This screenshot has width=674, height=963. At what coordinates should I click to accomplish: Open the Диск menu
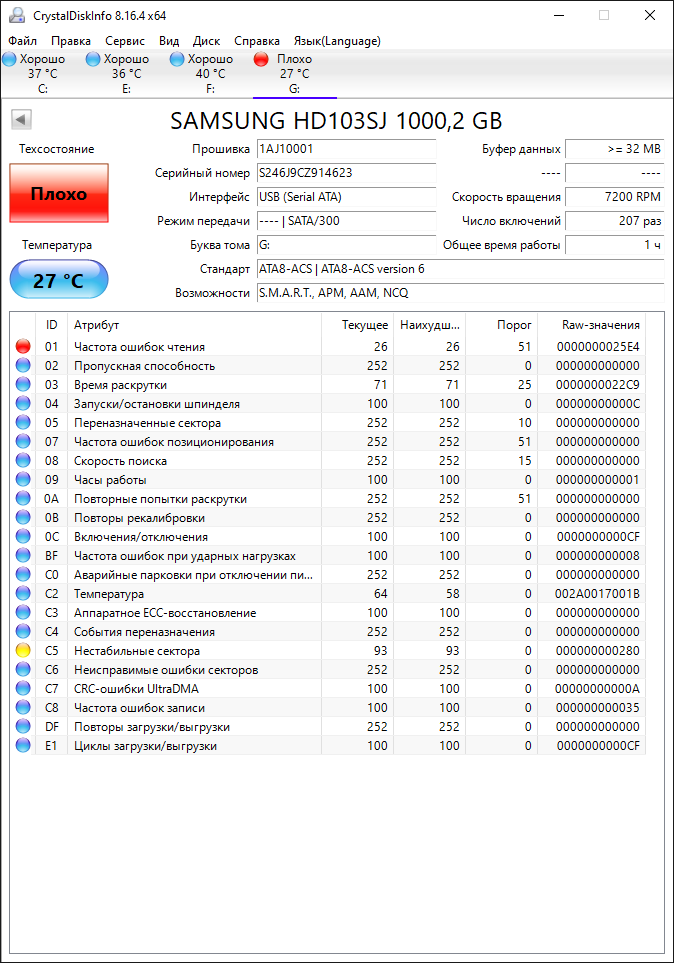pos(206,41)
